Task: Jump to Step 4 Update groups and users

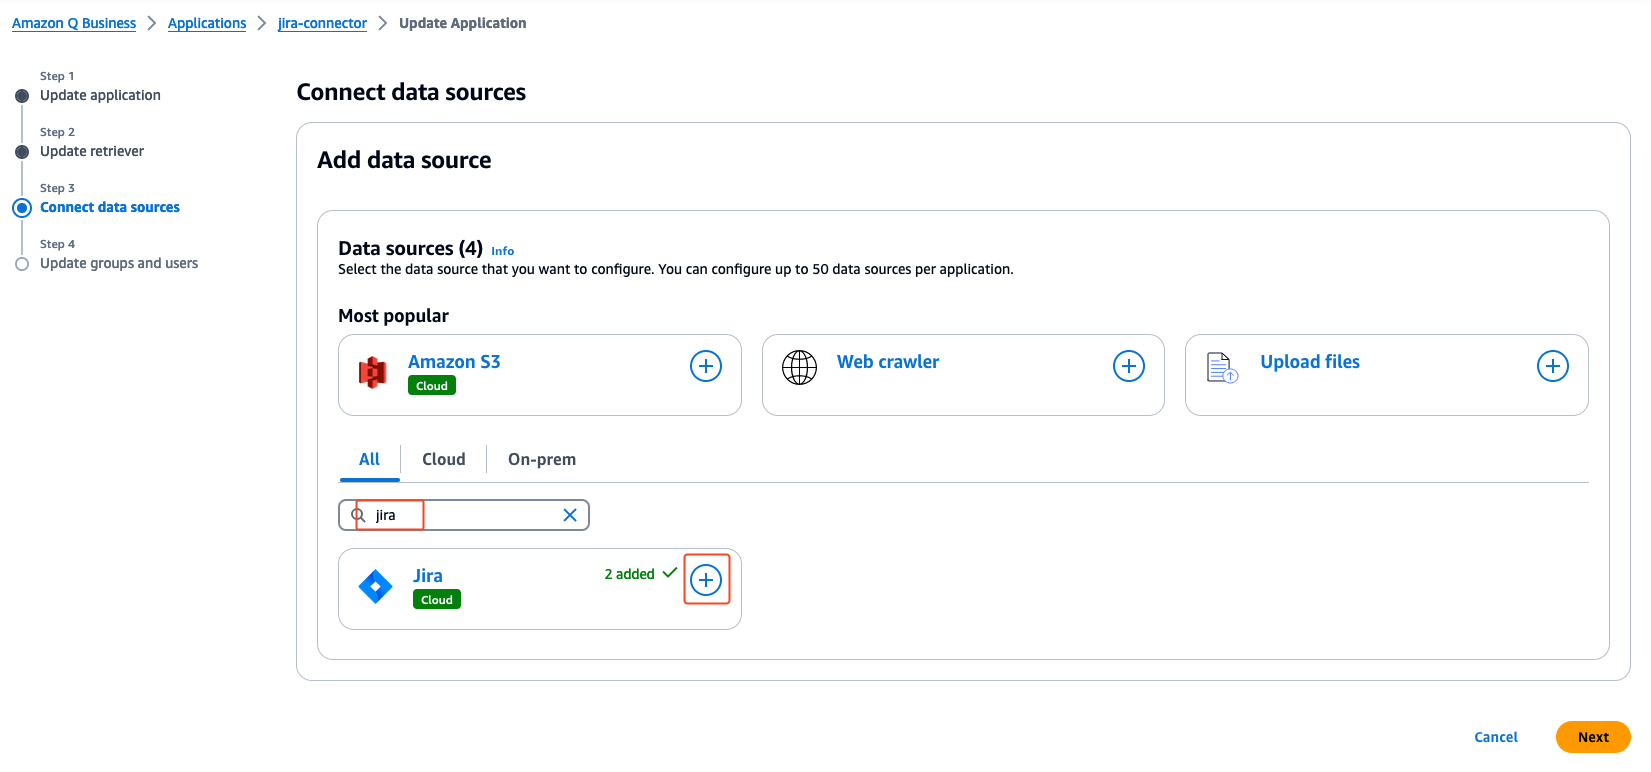Action: (119, 263)
